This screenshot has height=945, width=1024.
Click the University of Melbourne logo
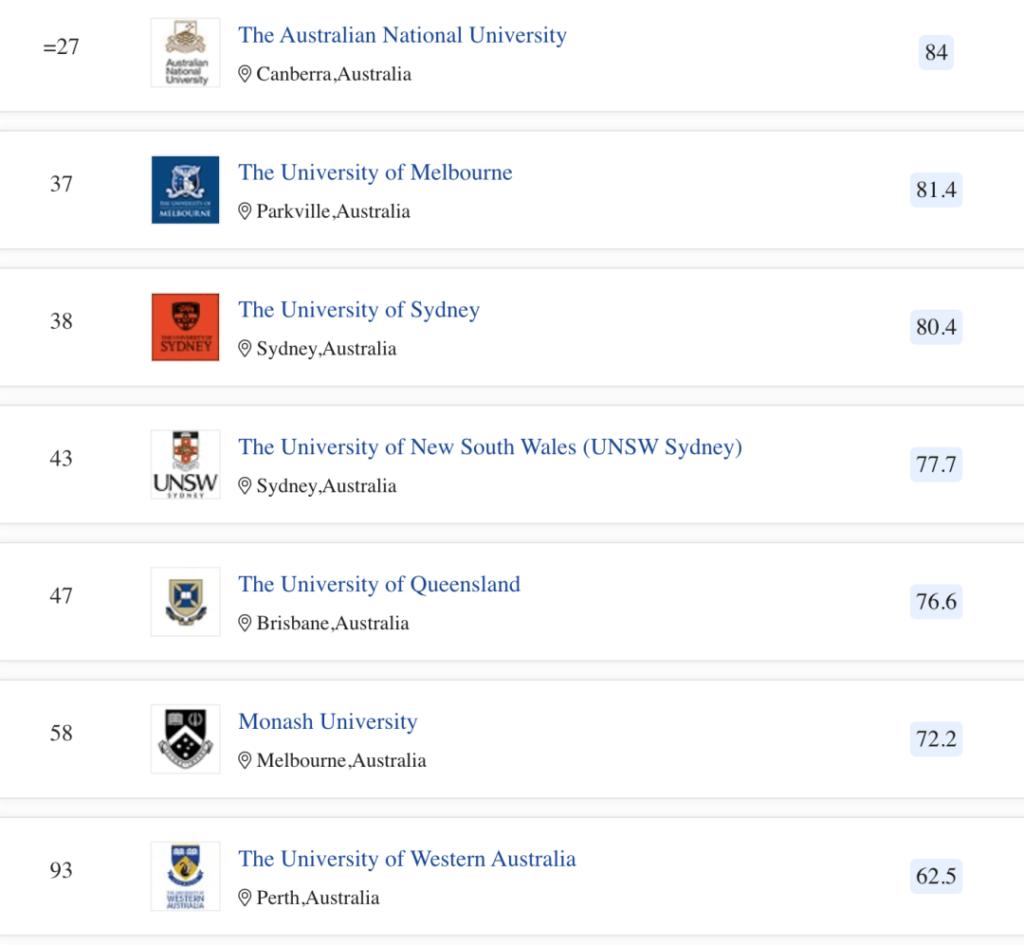coord(185,190)
